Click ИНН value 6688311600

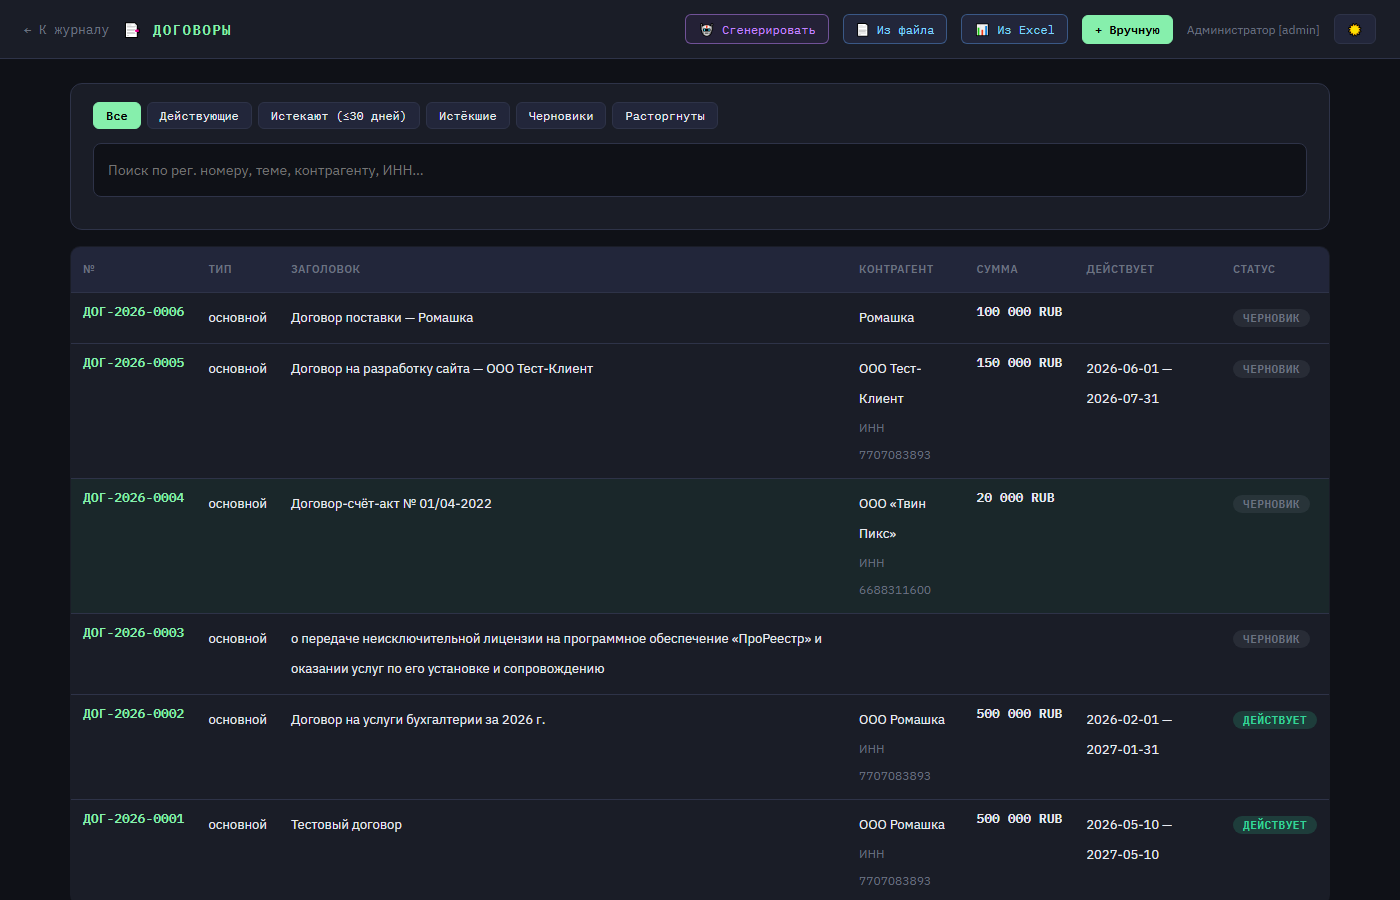[x=895, y=590]
